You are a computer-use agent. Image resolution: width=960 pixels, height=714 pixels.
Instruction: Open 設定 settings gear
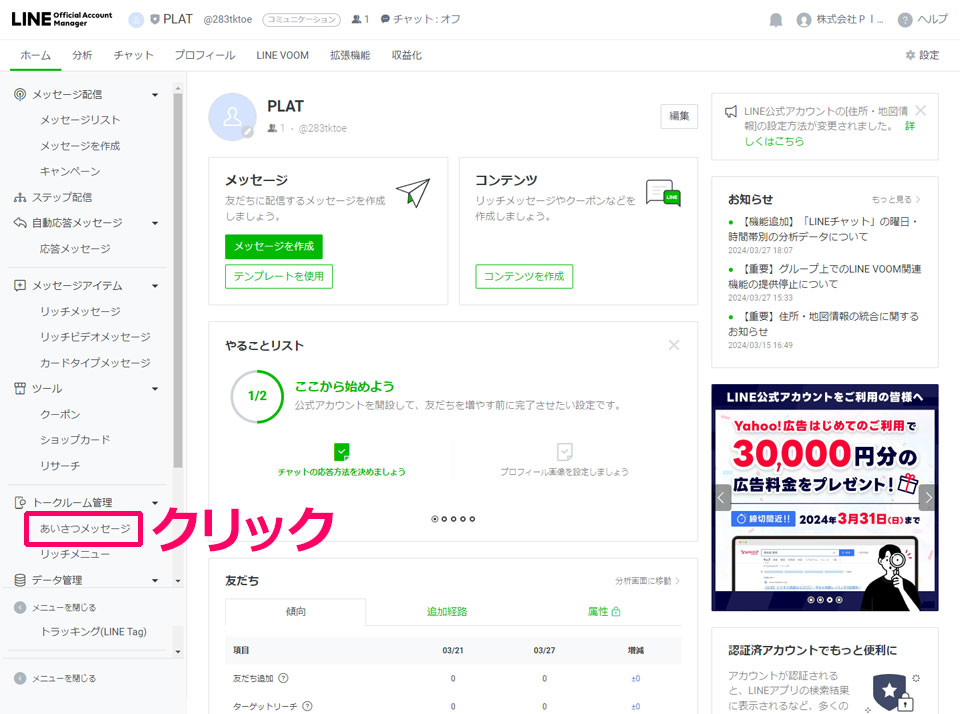910,55
